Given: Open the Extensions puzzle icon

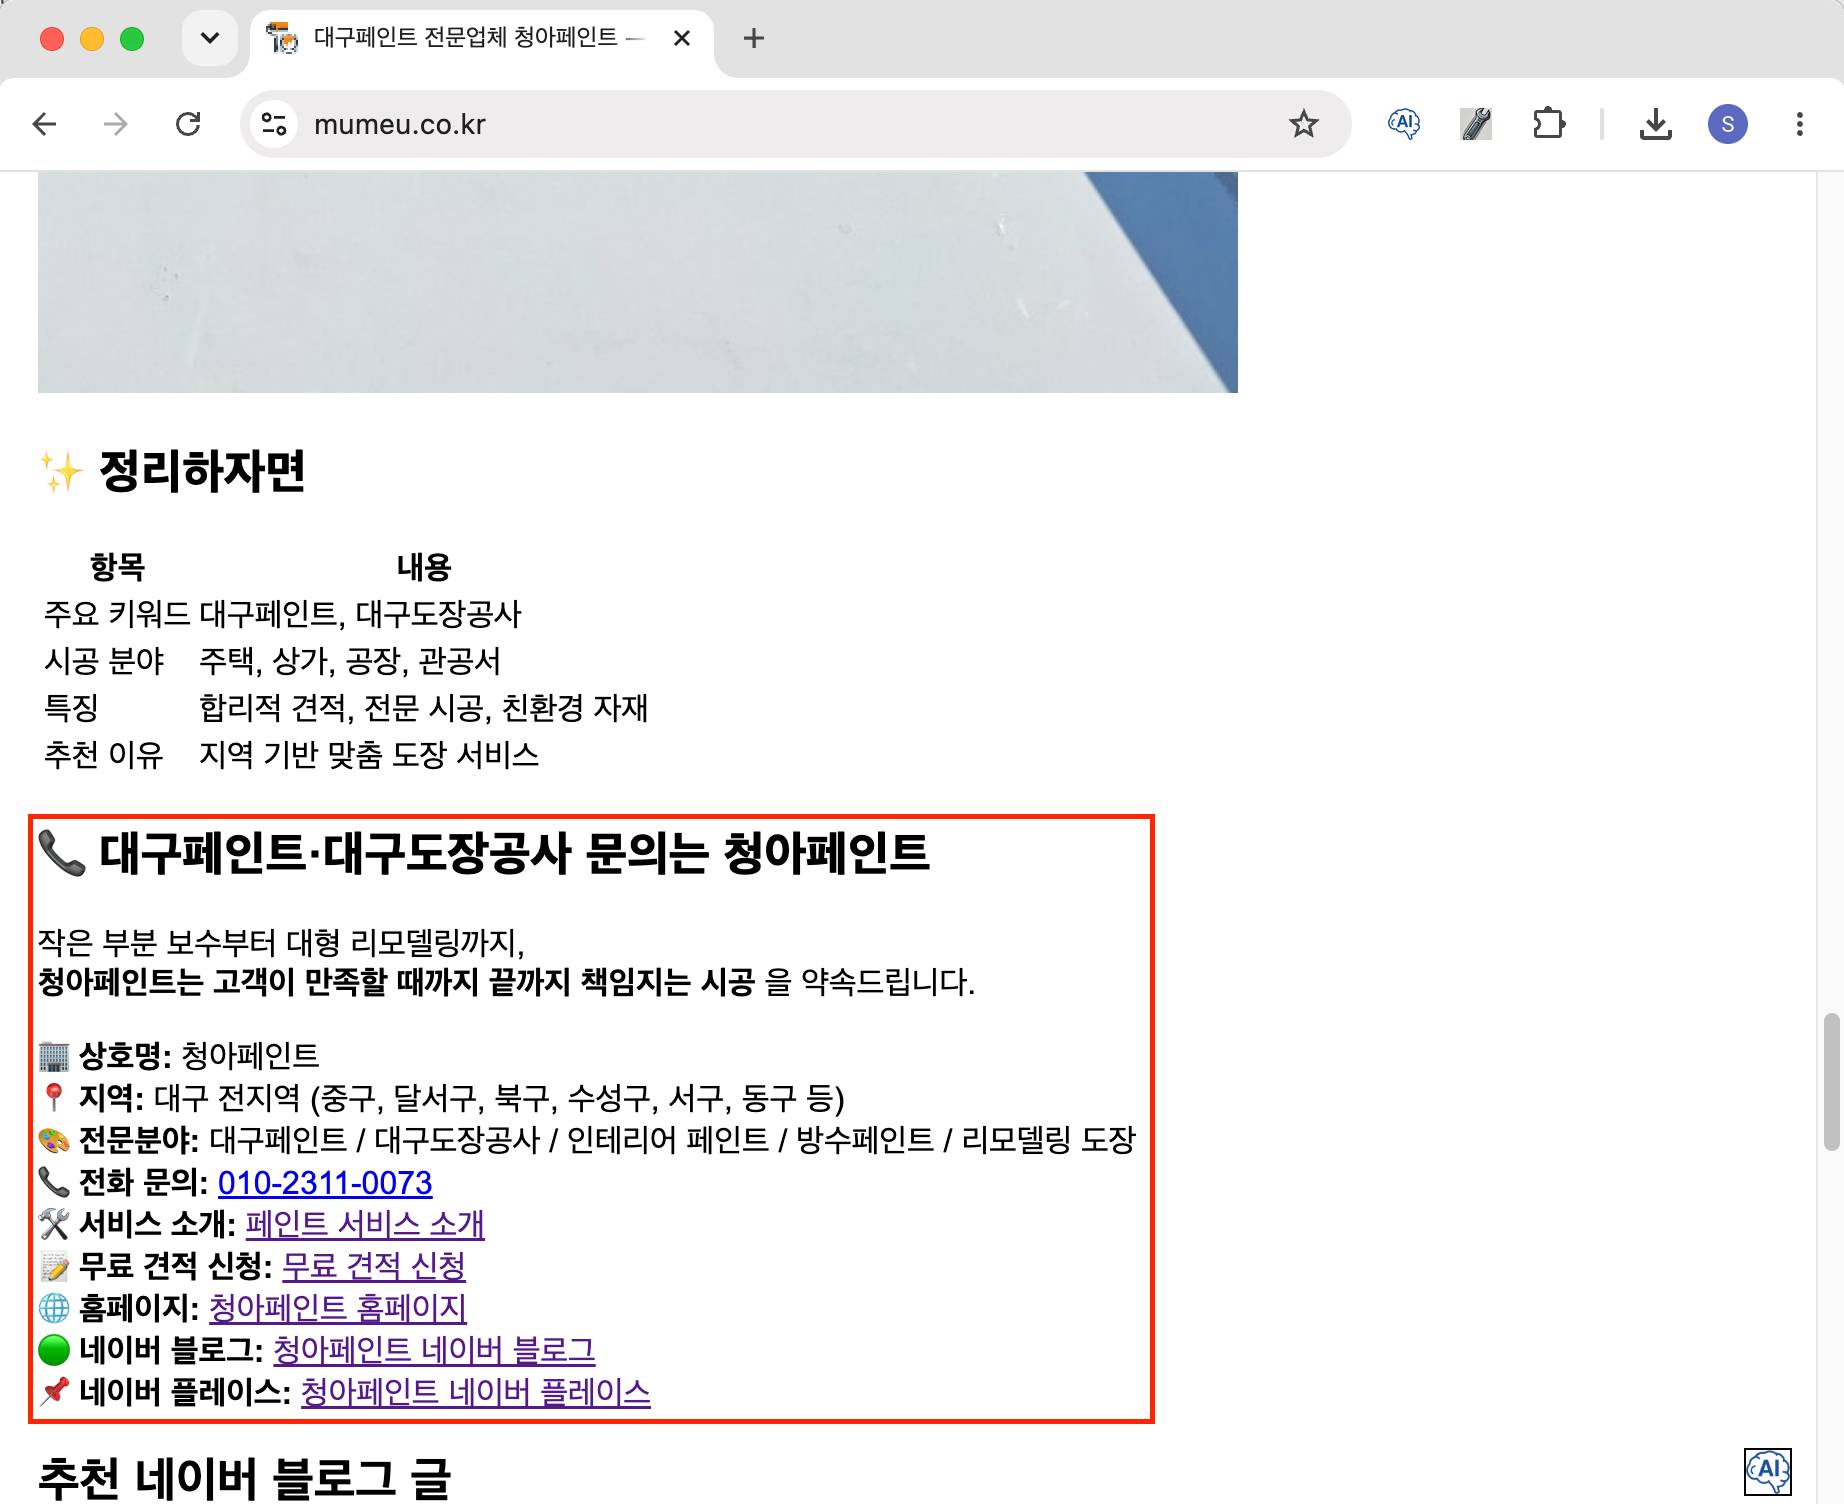Looking at the screenshot, I should (x=1548, y=124).
